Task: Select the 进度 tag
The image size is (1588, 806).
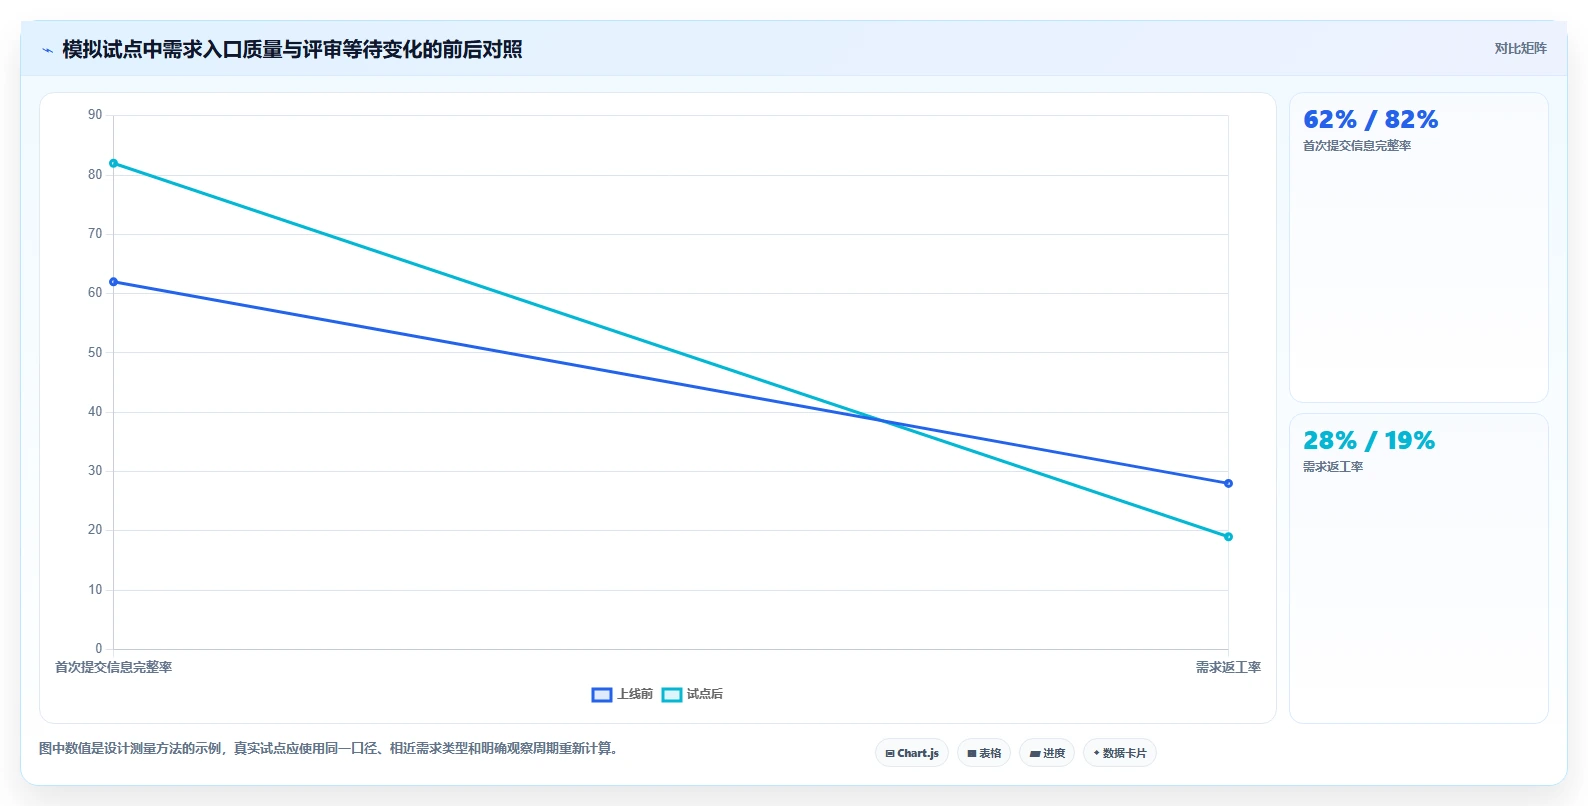Action: tap(1047, 753)
